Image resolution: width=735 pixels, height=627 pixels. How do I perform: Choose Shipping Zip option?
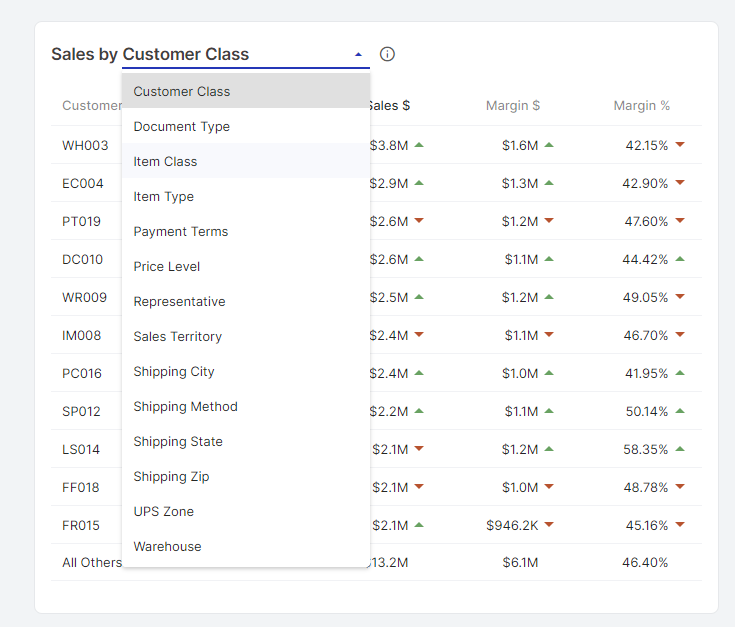tap(172, 476)
